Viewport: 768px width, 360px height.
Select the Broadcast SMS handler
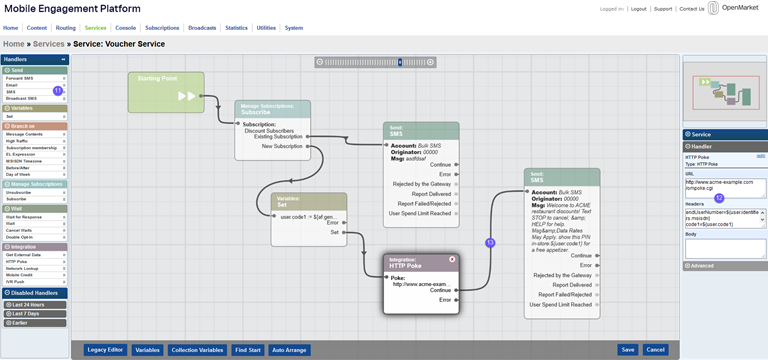tap(35, 98)
